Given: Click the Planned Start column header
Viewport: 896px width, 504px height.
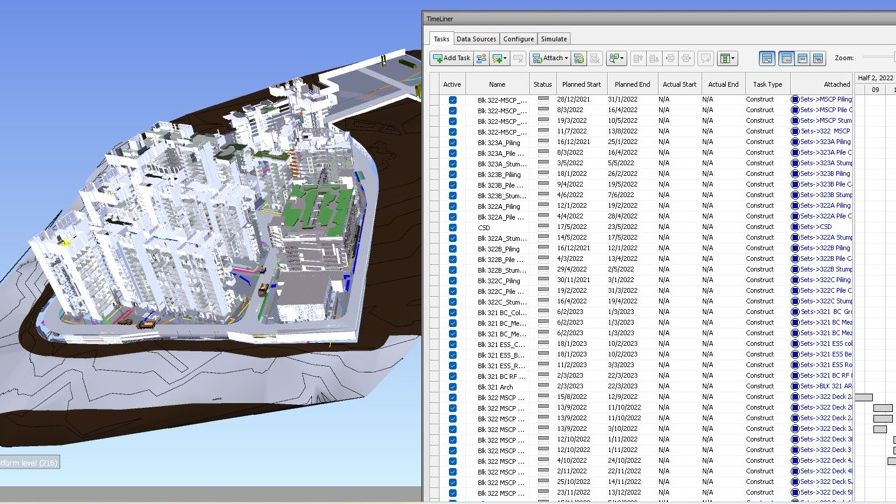Looking at the screenshot, I should coord(581,84).
